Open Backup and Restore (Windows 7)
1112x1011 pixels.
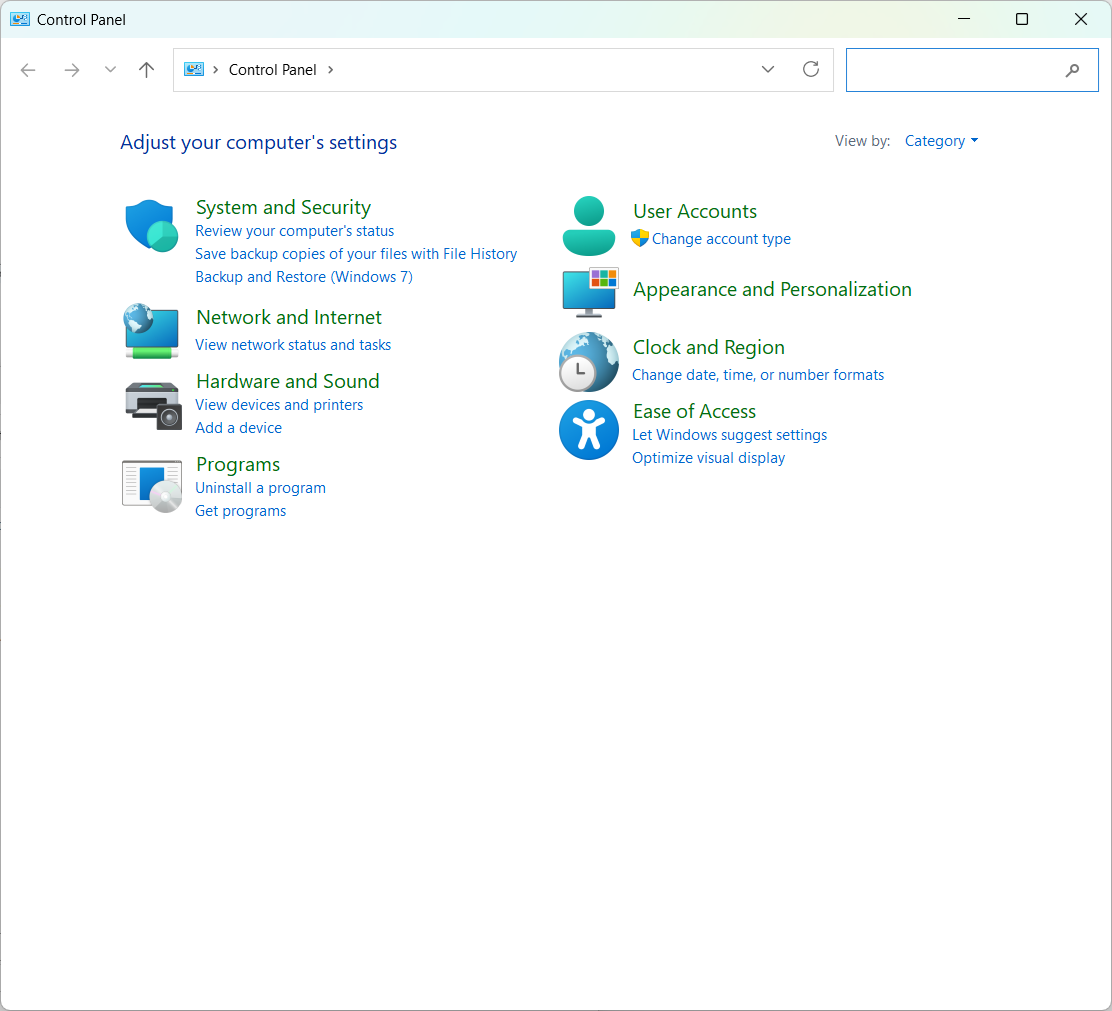point(304,277)
